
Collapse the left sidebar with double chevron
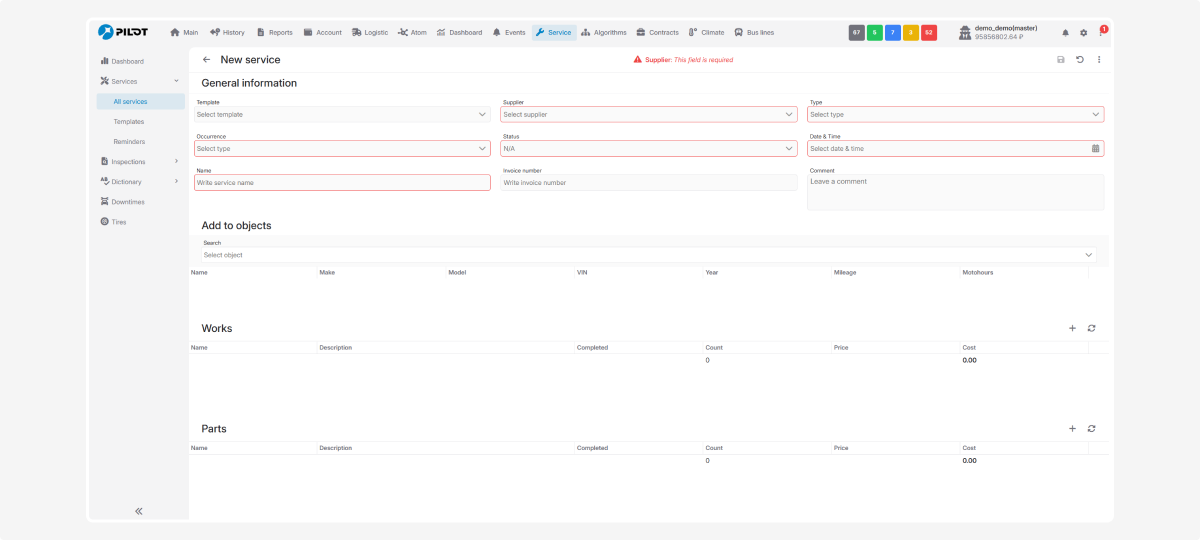coord(138,511)
